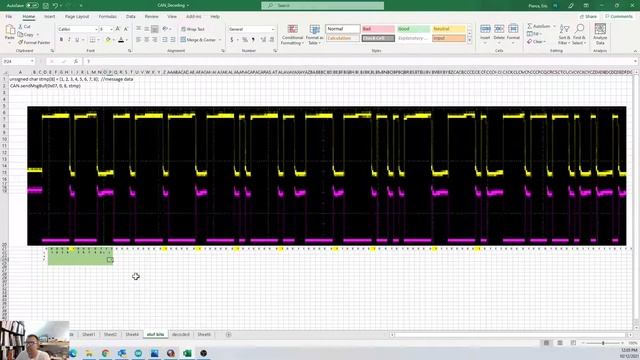
Task: Adjust the zoom slider in status bar
Action: pos(603,343)
